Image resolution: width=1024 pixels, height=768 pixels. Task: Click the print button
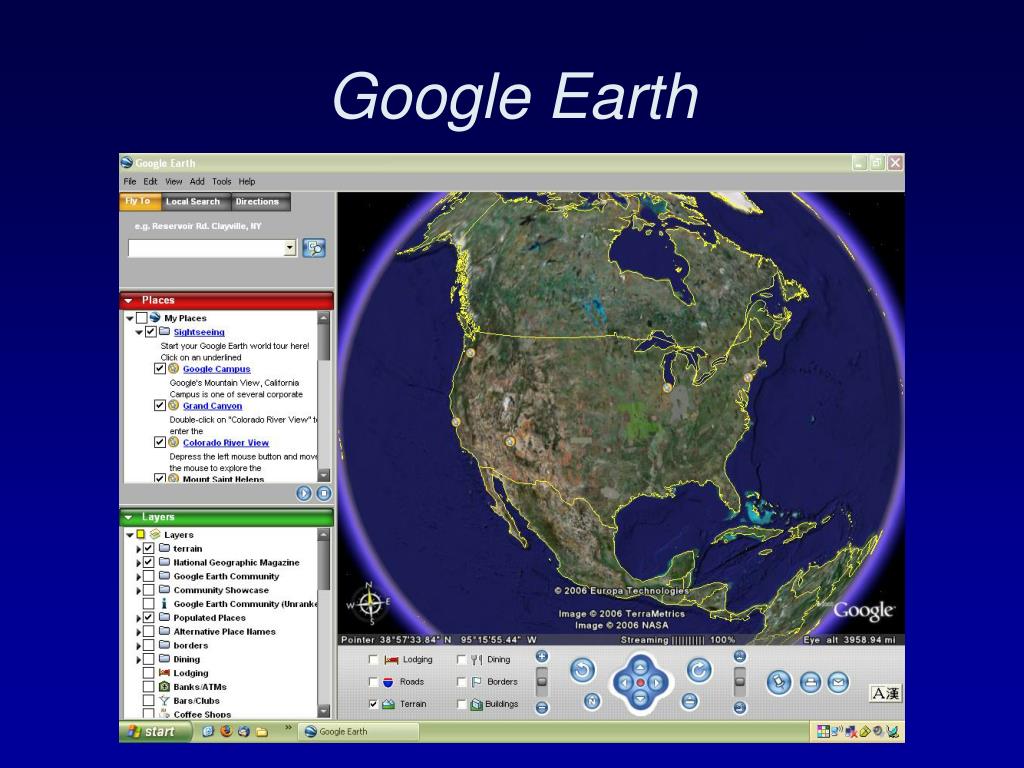tap(810, 683)
